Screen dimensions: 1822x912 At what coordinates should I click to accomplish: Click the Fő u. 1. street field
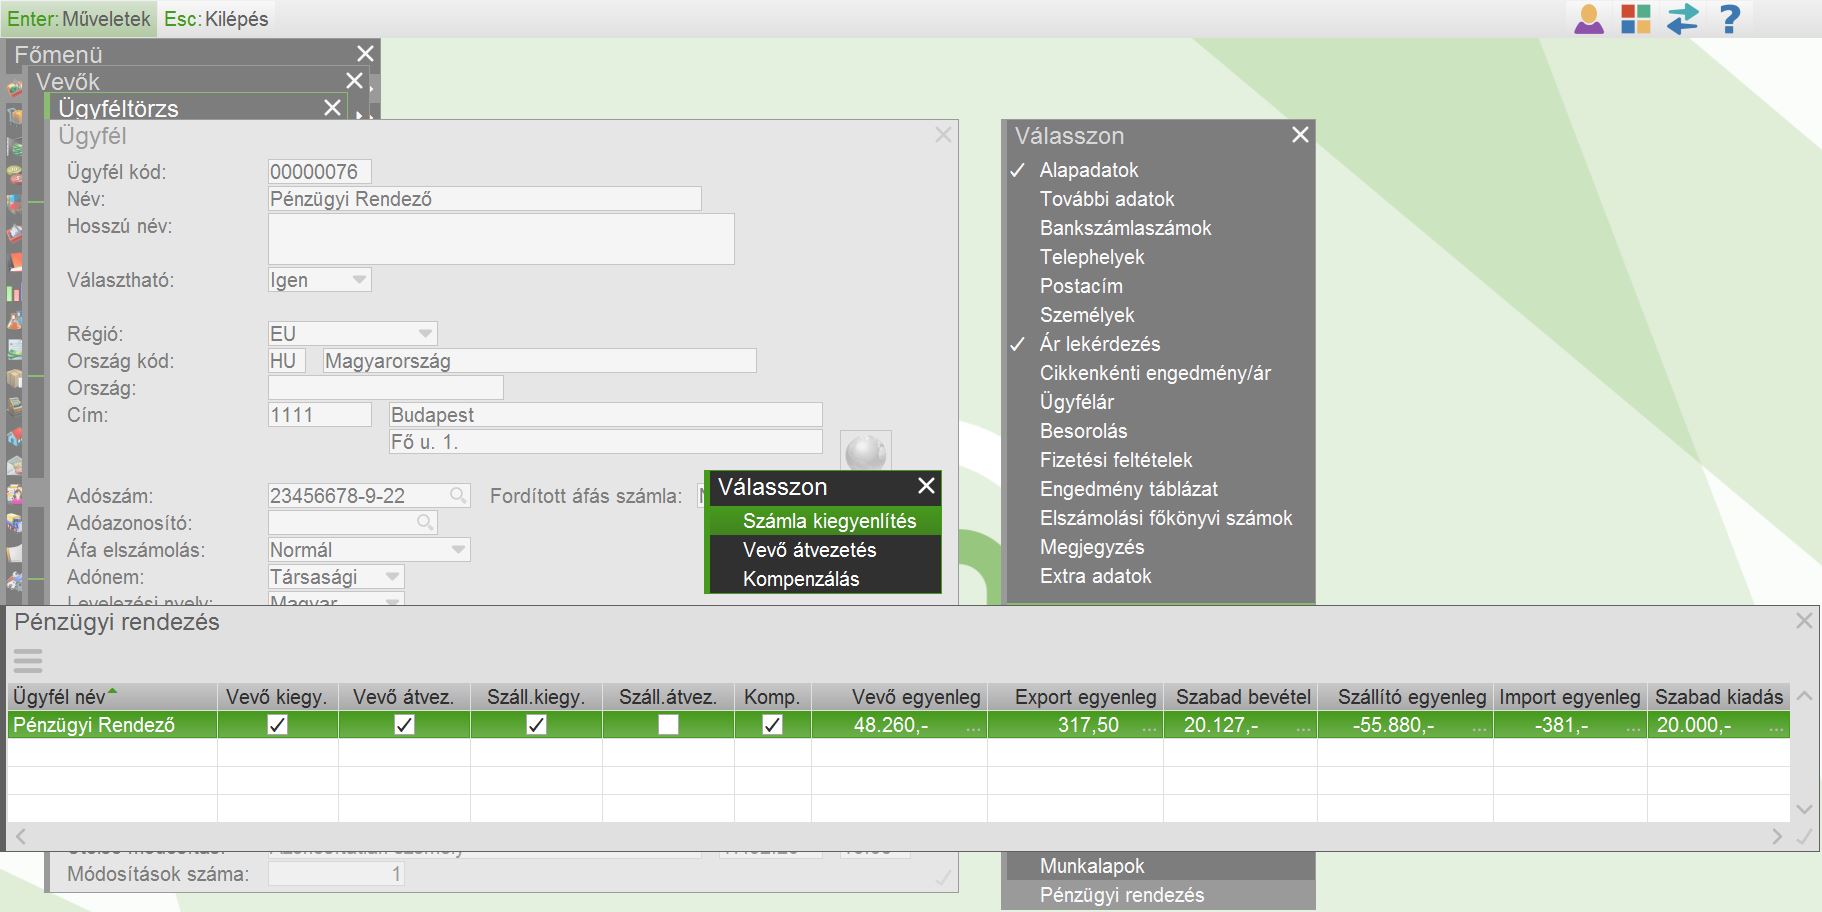(x=605, y=442)
